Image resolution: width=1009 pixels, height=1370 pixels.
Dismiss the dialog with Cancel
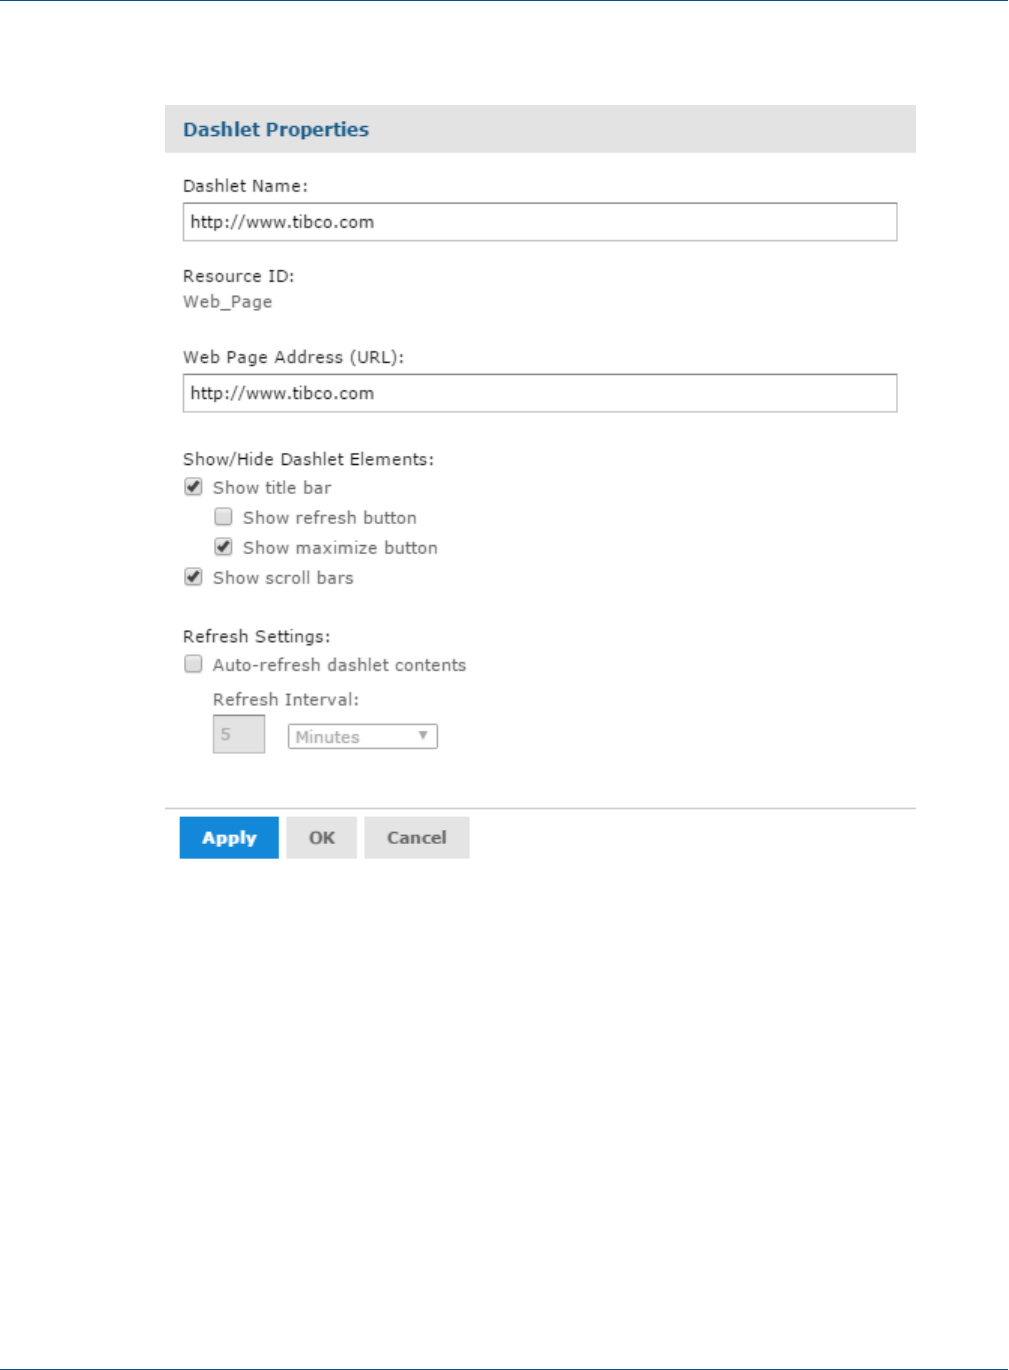pos(416,838)
